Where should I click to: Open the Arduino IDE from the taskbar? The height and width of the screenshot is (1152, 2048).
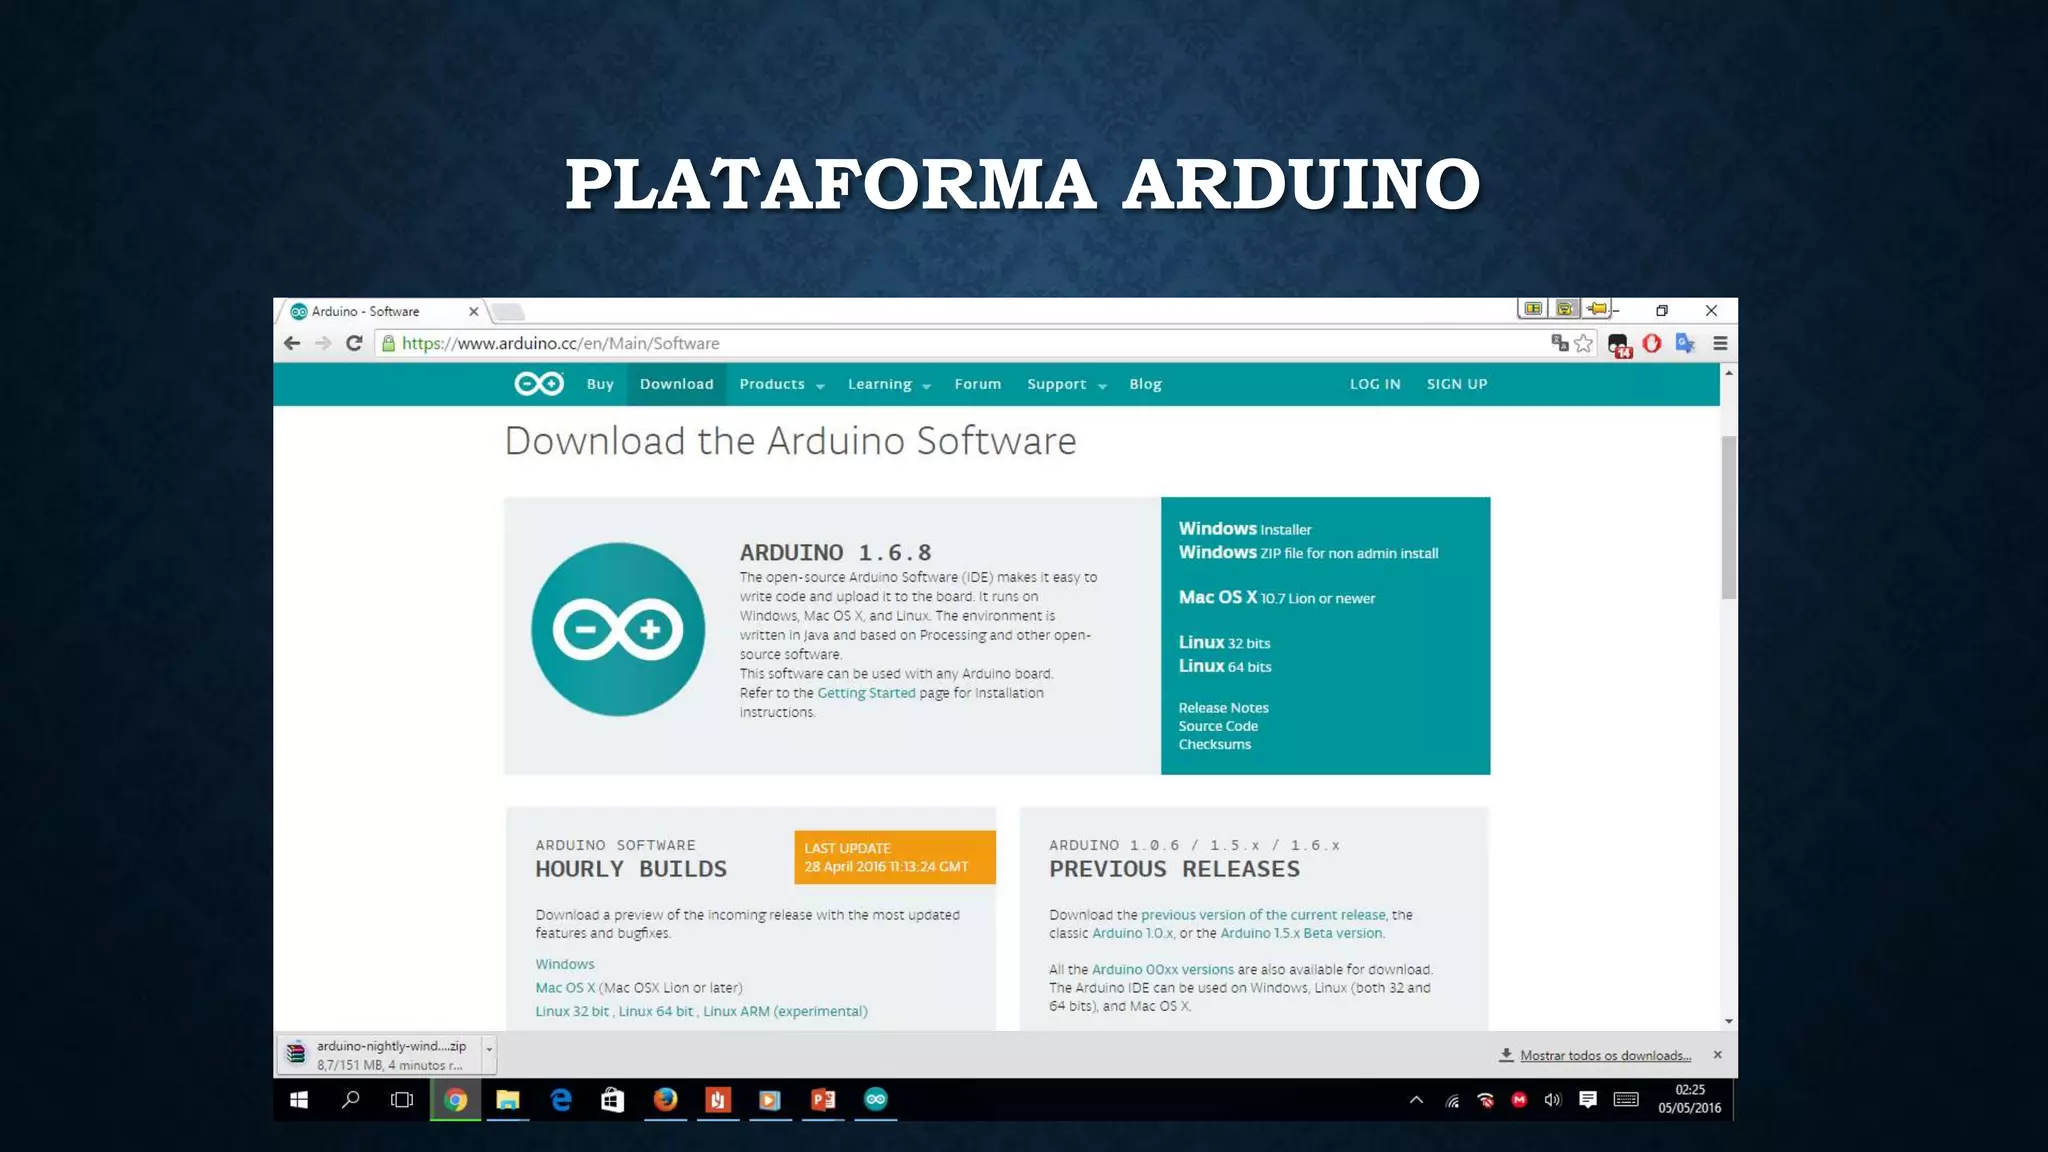click(875, 1099)
